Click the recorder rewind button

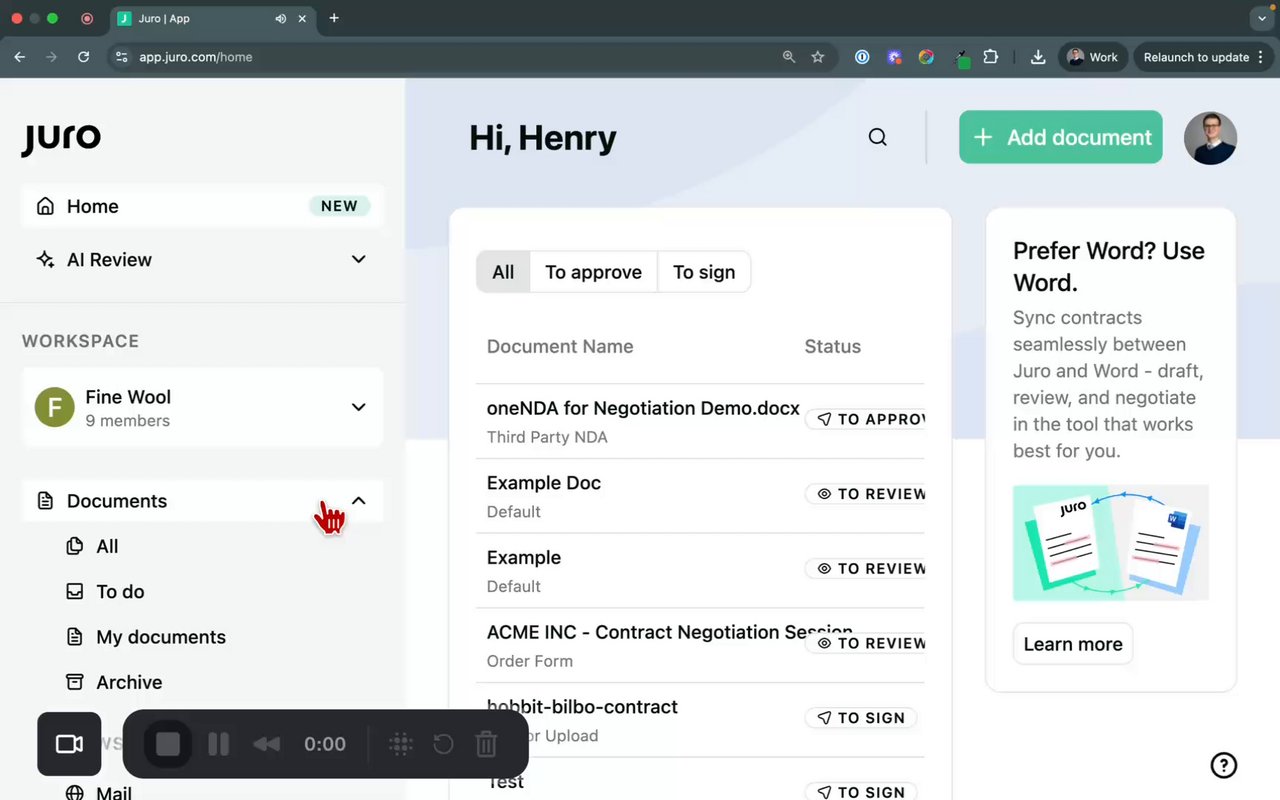click(x=266, y=744)
